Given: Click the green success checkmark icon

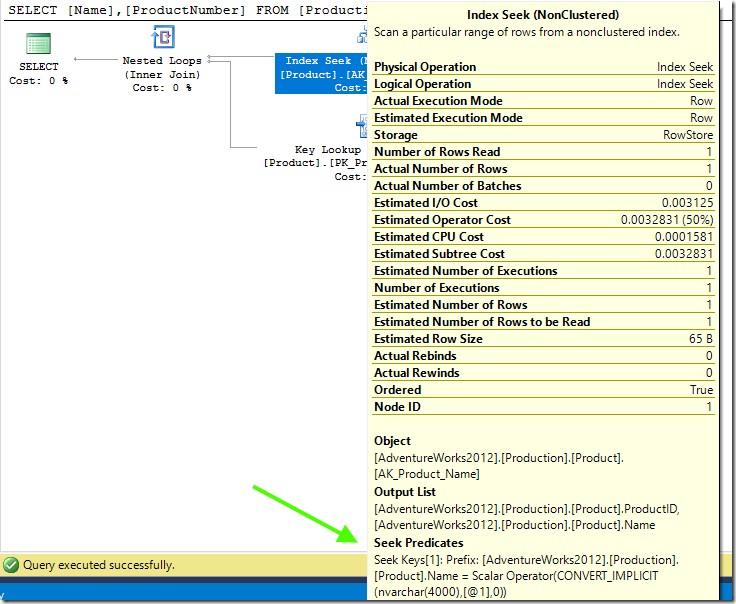Looking at the screenshot, I should point(12,565).
